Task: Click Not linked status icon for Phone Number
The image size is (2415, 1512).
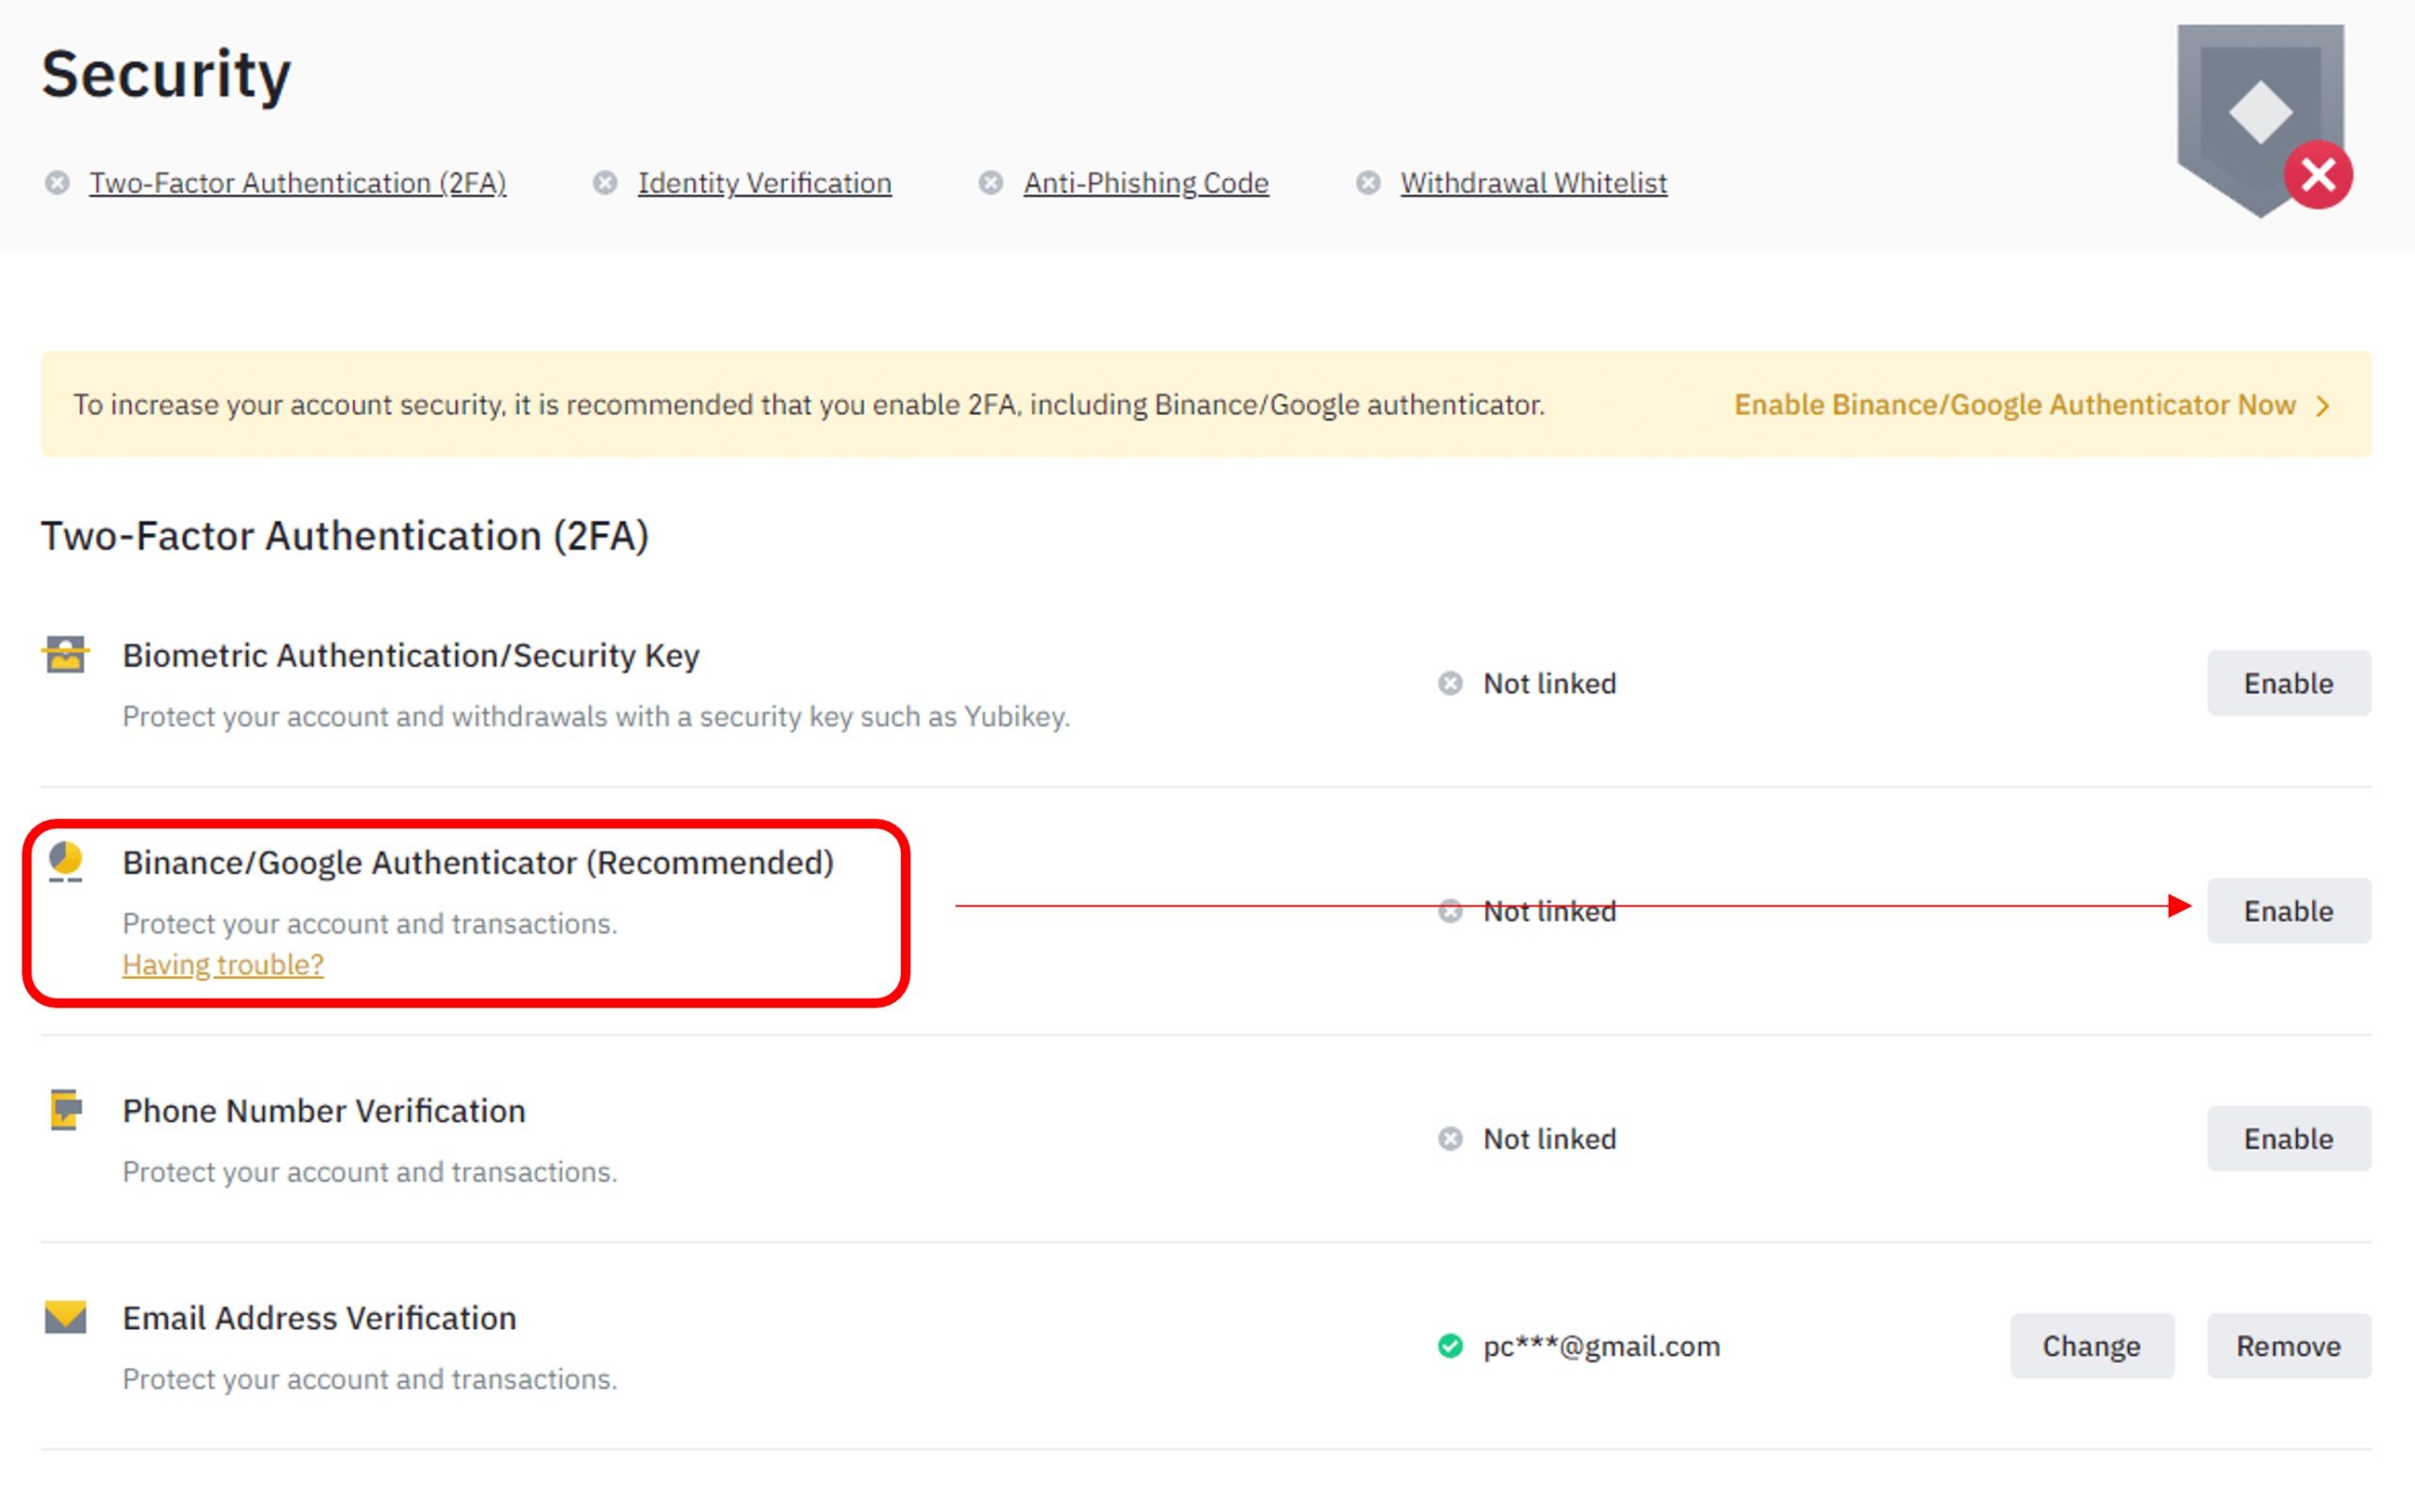Action: click(1450, 1139)
